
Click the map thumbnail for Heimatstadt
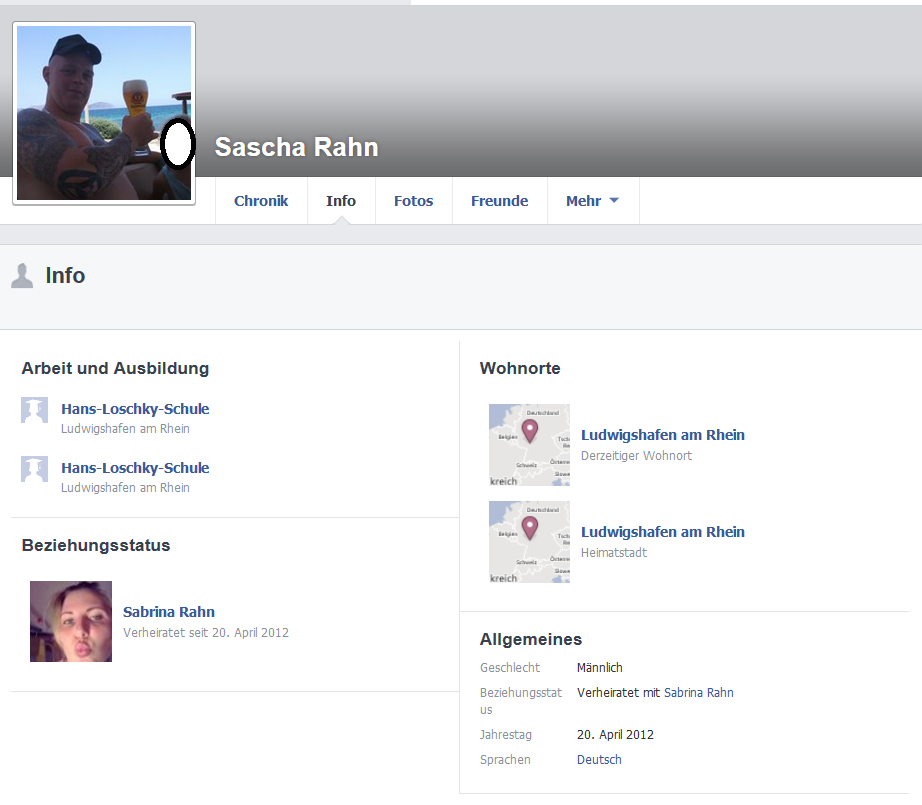click(x=529, y=542)
